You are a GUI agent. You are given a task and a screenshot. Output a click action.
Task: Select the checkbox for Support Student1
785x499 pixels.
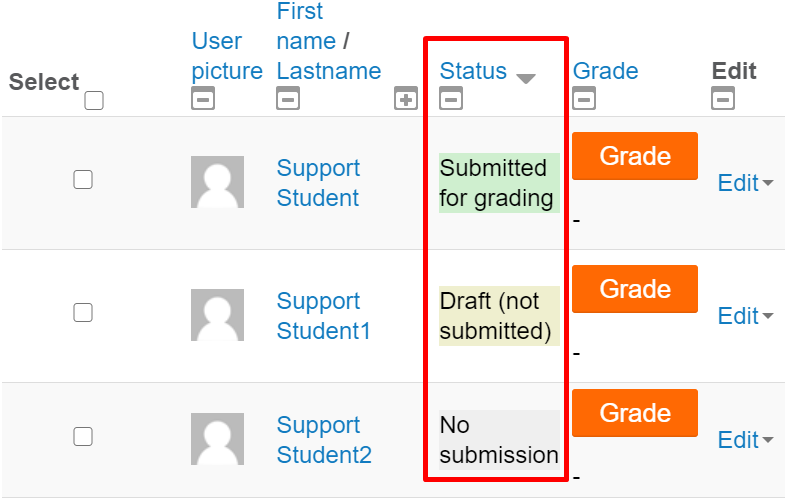[83, 313]
